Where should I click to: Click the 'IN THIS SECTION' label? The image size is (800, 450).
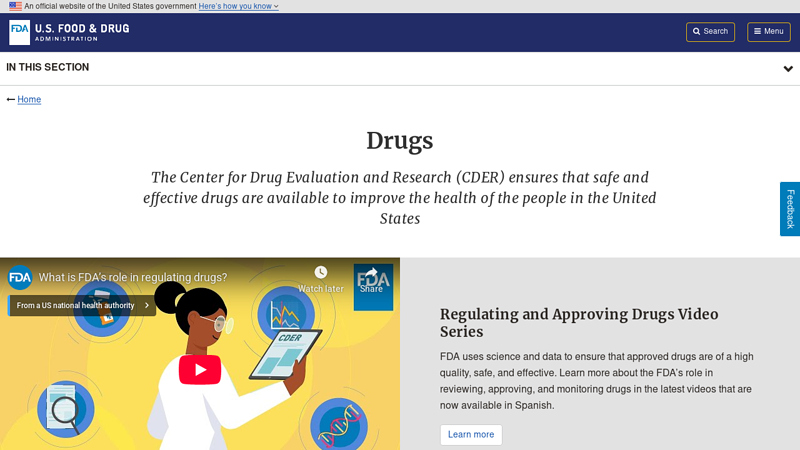click(47, 67)
